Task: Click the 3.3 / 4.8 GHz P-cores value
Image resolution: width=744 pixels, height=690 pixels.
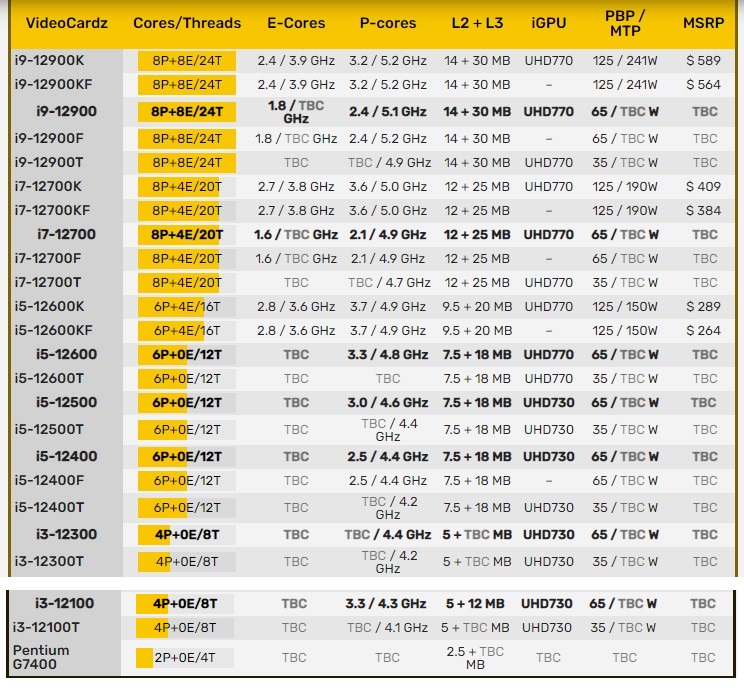Action: coord(388,354)
